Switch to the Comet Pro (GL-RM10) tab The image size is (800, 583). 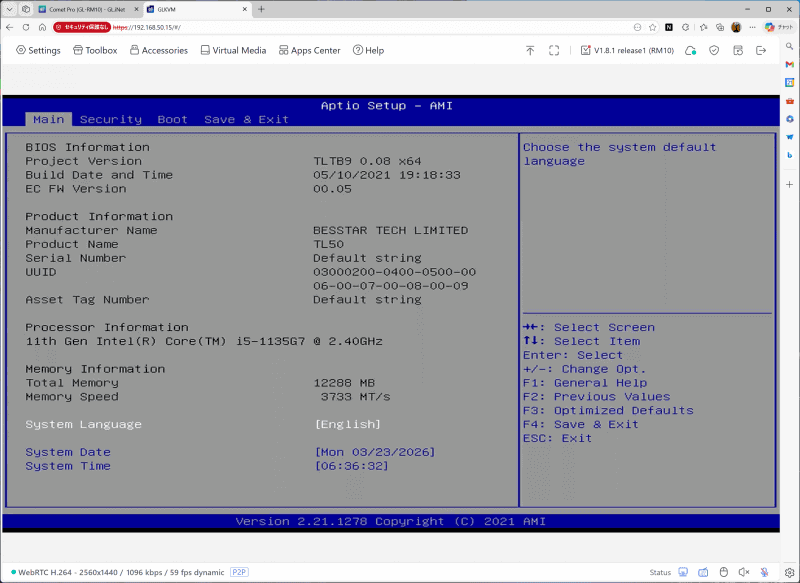(x=87, y=9)
